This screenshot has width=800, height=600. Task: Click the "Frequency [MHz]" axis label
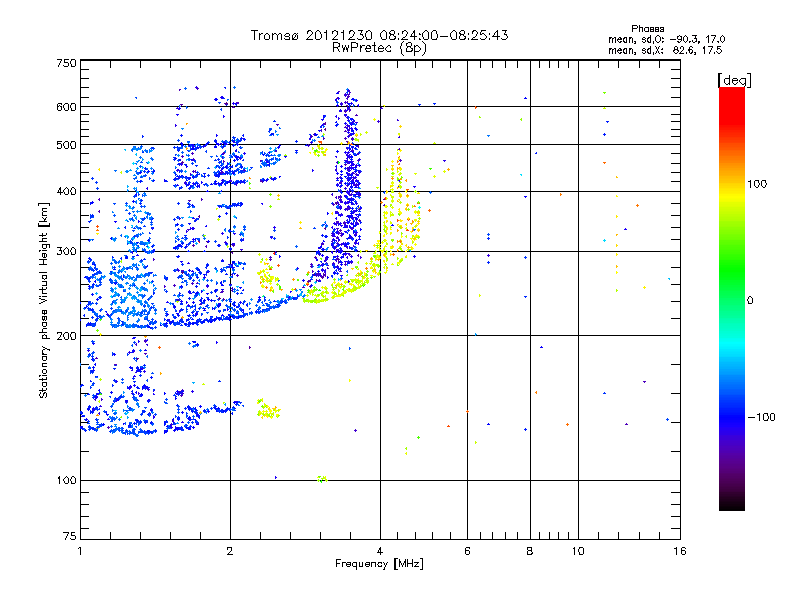click(x=379, y=564)
